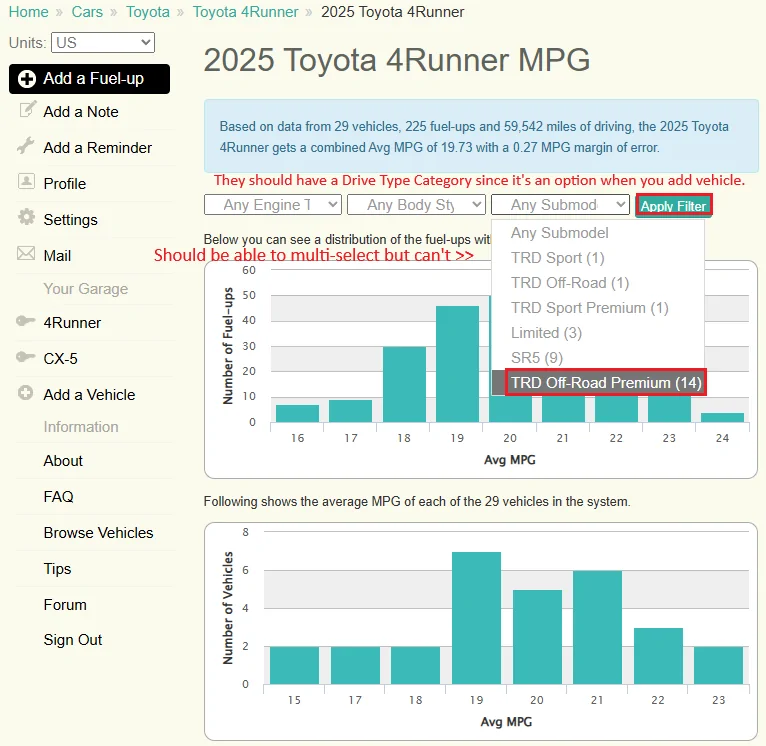Screen dimensions: 766x746
Task: Open the Toyota 4Runner breadcrumb link
Action: tap(245, 12)
